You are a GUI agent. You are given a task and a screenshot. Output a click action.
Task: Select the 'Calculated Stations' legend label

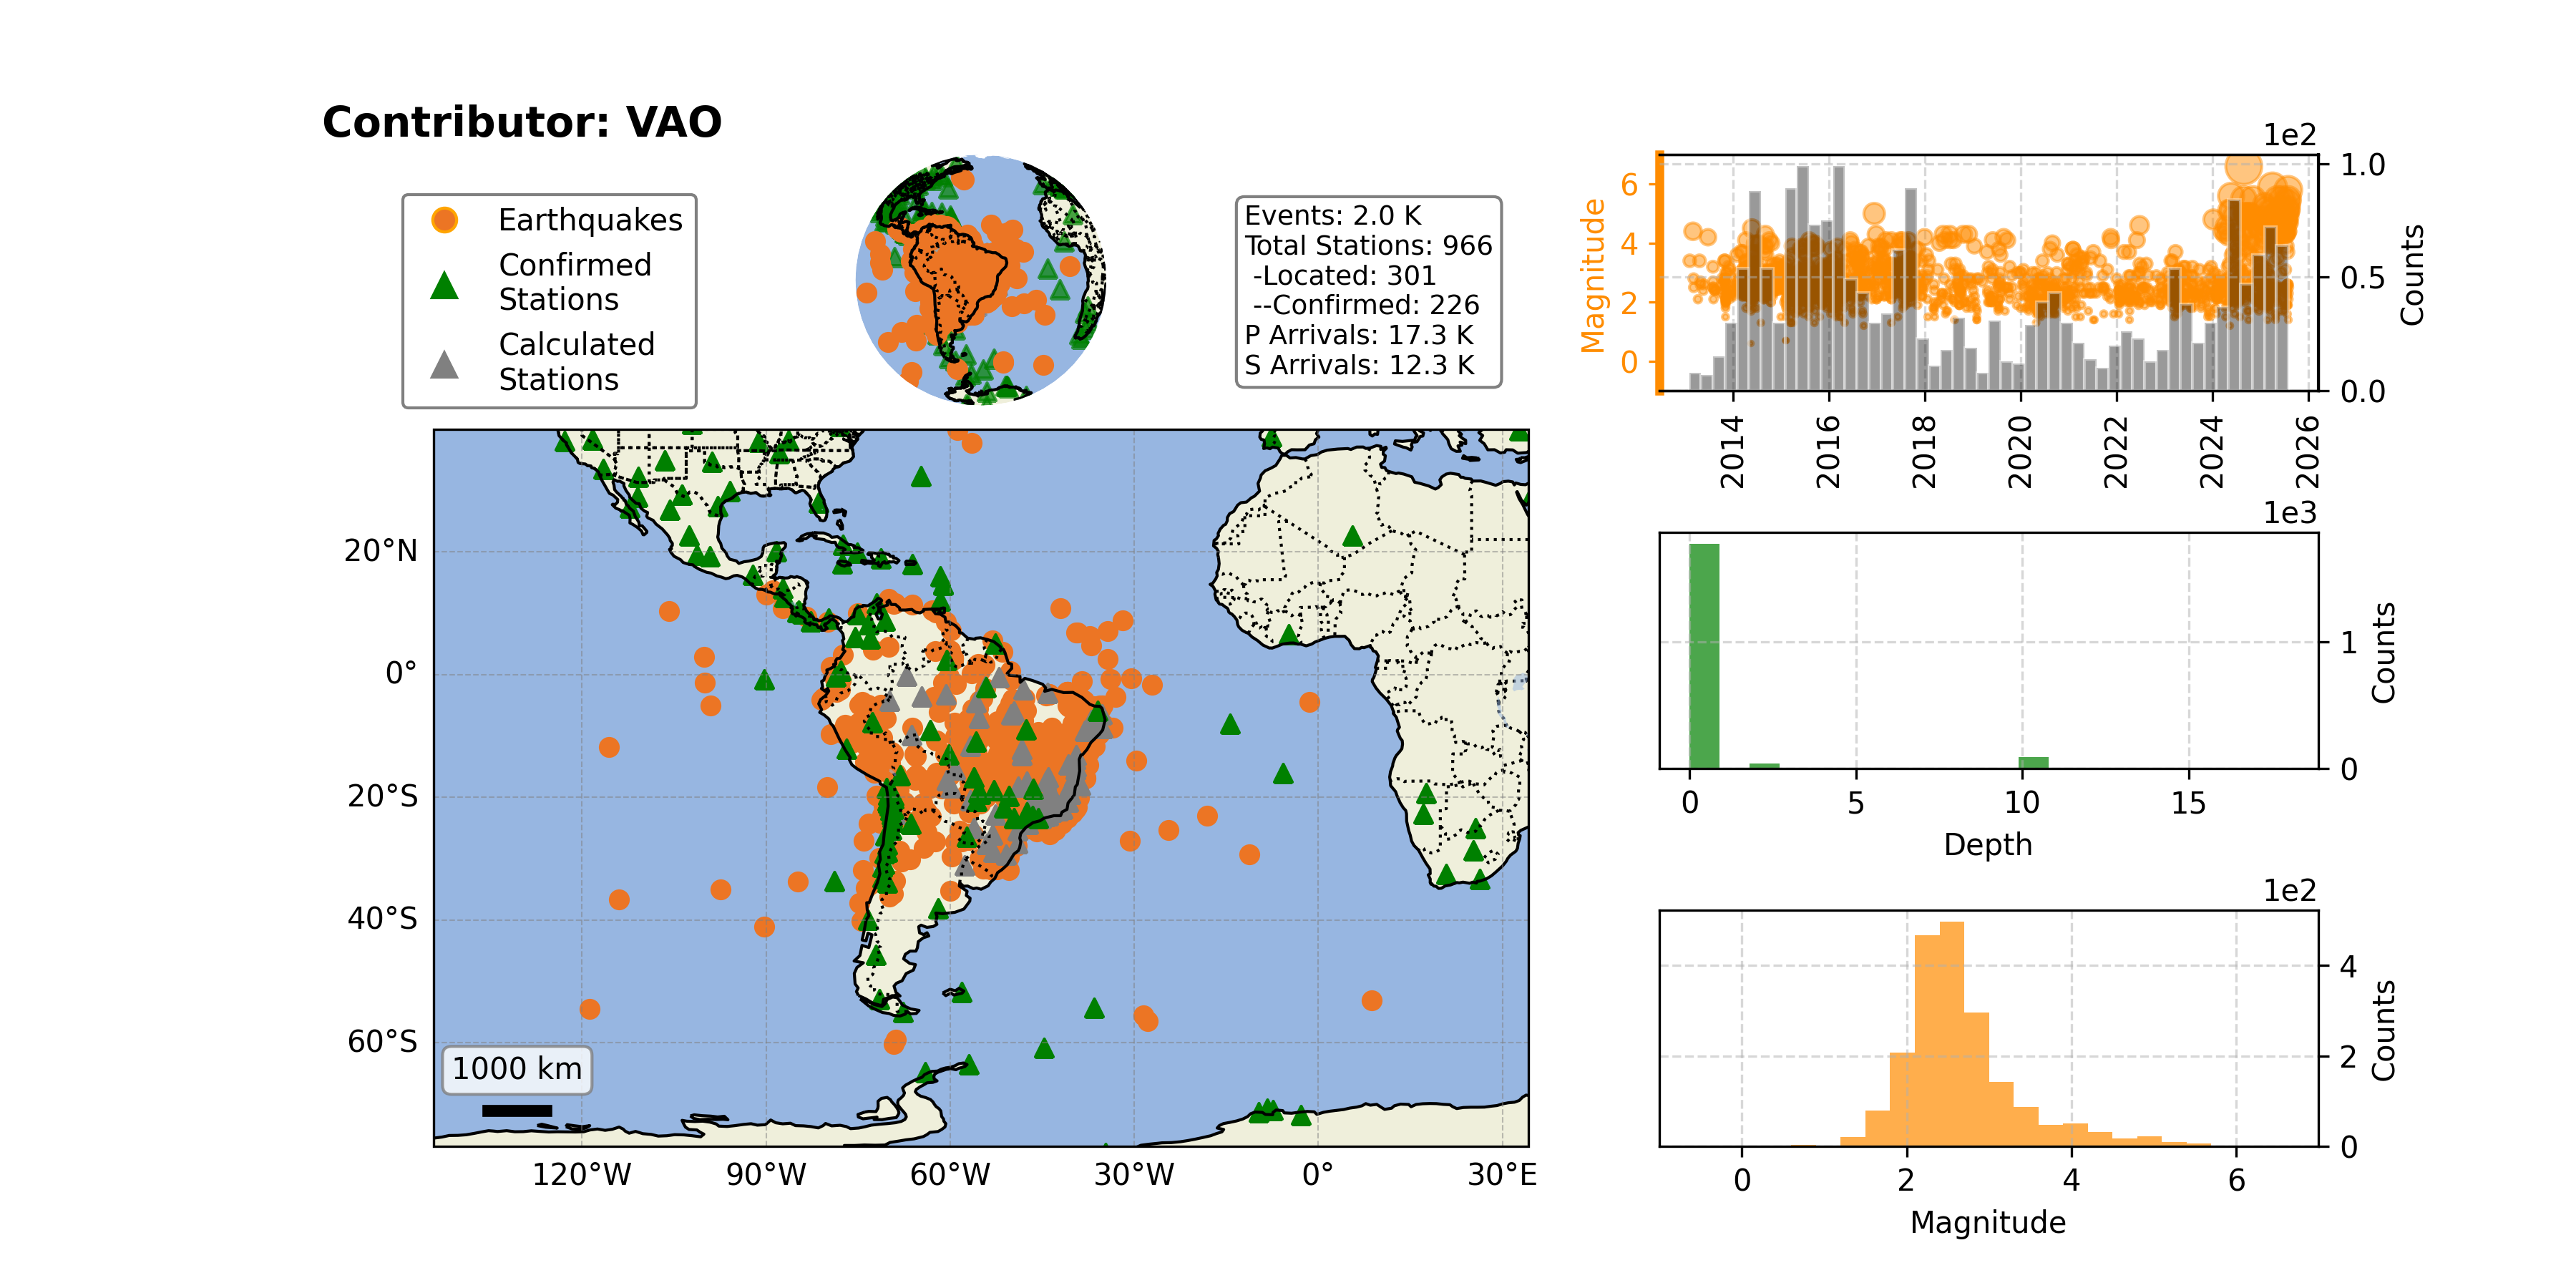pos(577,362)
